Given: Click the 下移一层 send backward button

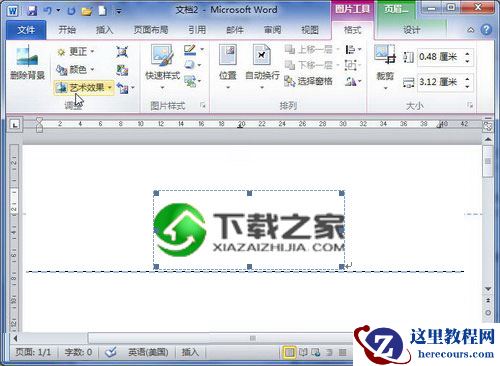Looking at the screenshot, I should click(312, 65).
